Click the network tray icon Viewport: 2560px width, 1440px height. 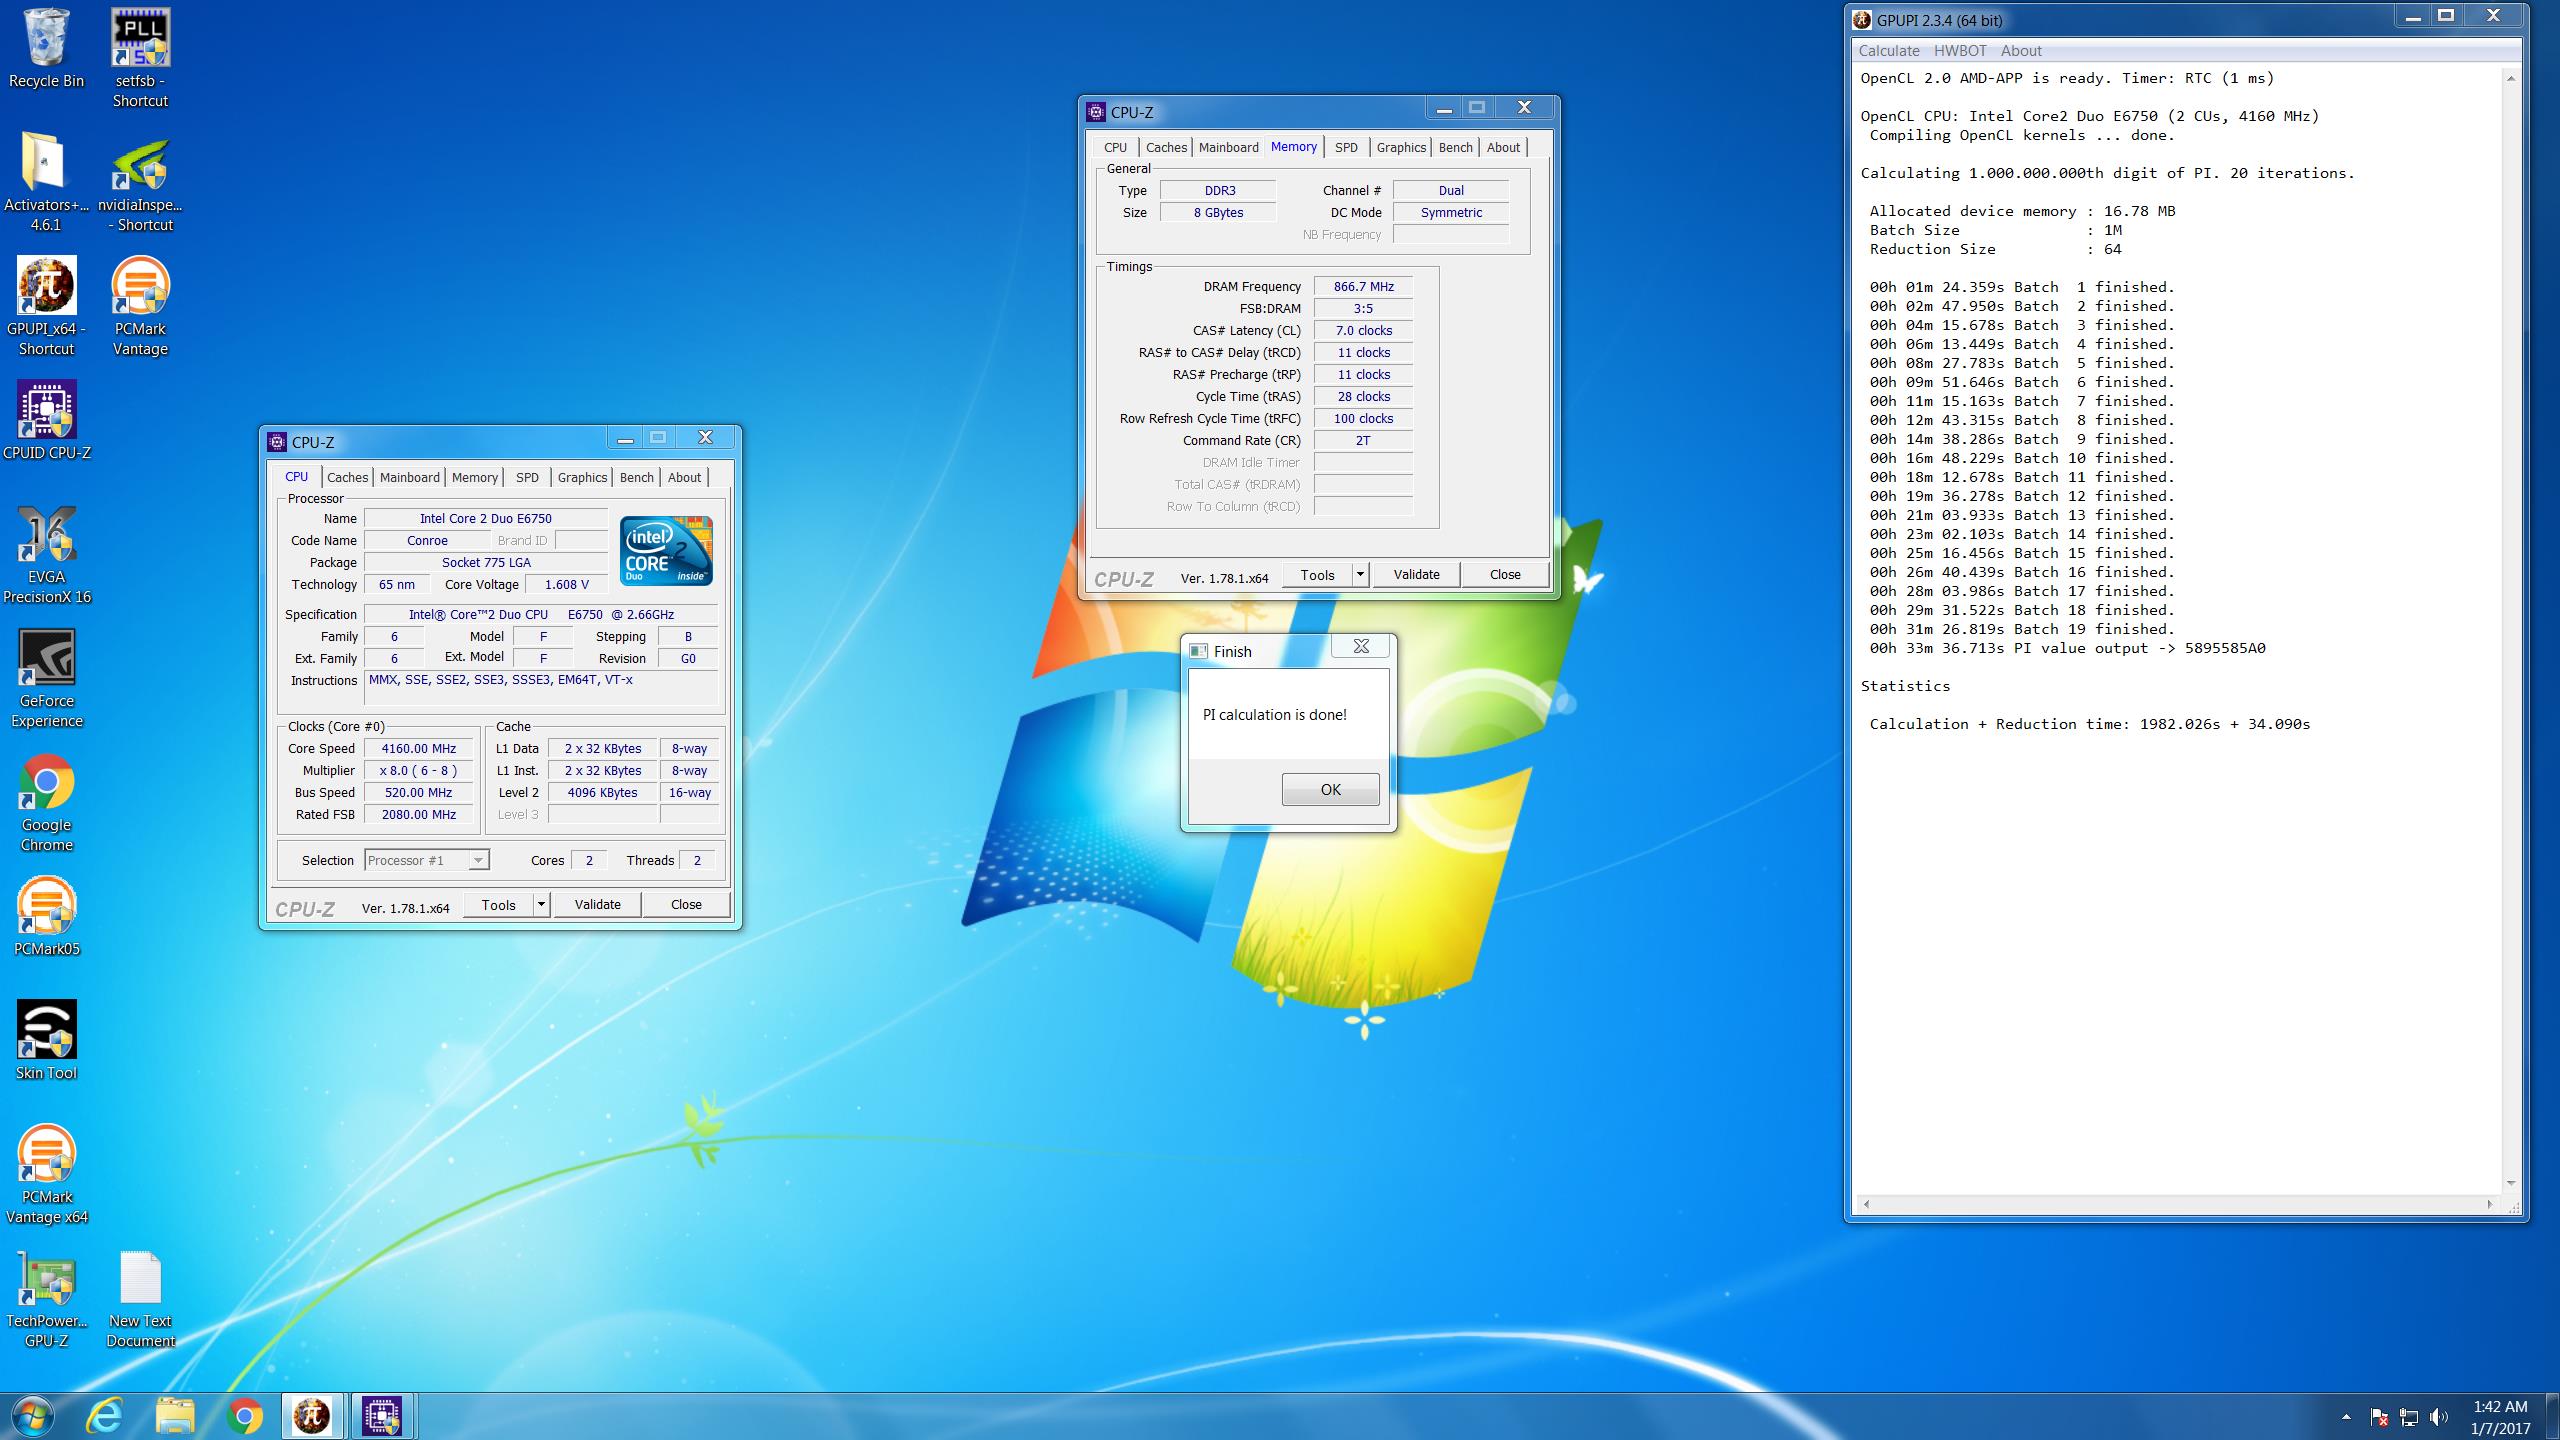pyautogui.click(x=2408, y=1417)
